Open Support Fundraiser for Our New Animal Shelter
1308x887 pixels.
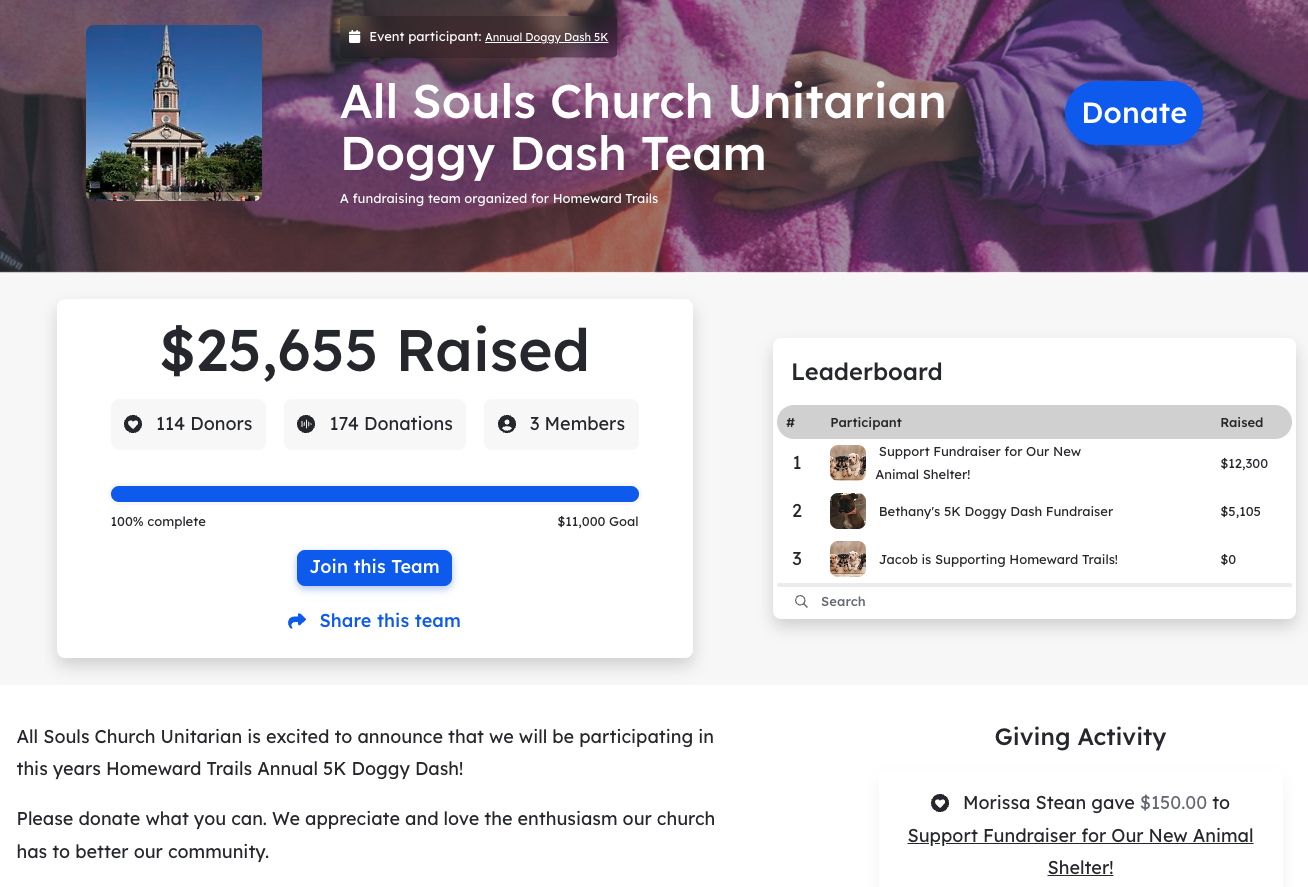pyautogui.click(x=980, y=462)
